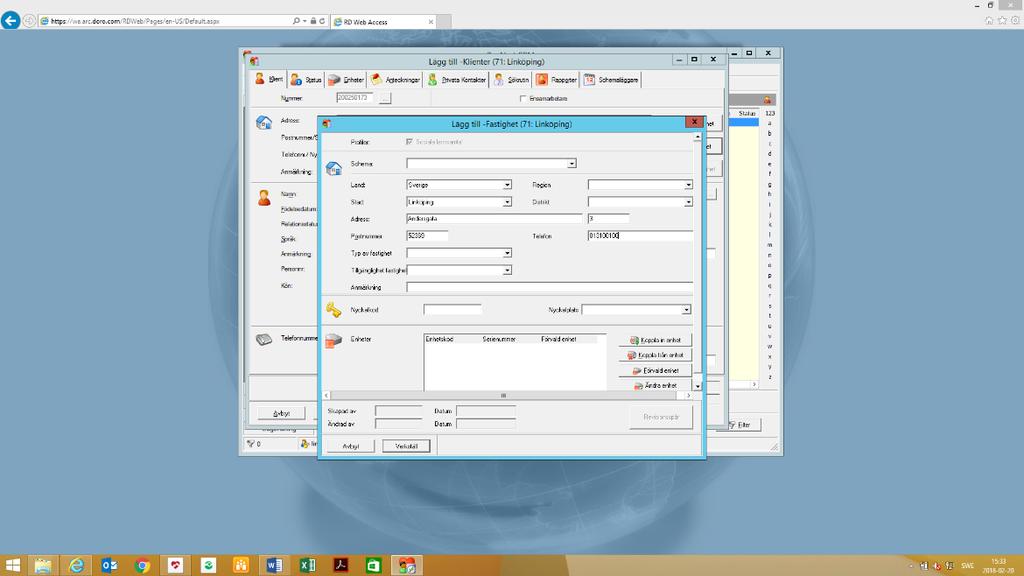Click the Koppla in enhet button
The height and width of the screenshot is (576, 1024).
pos(655,340)
